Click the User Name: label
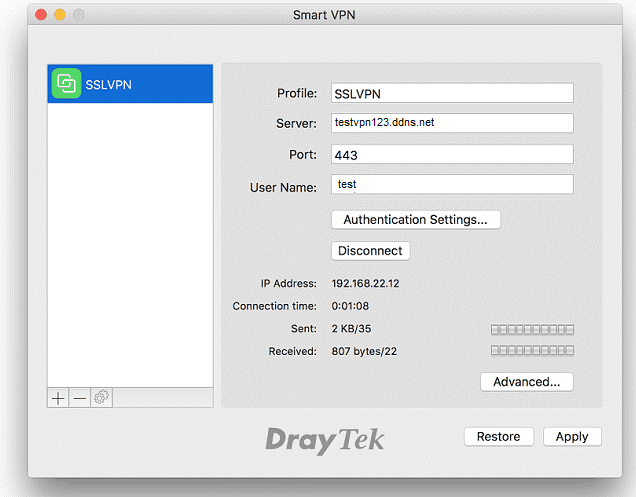 pyautogui.click(x=283, y=187)
